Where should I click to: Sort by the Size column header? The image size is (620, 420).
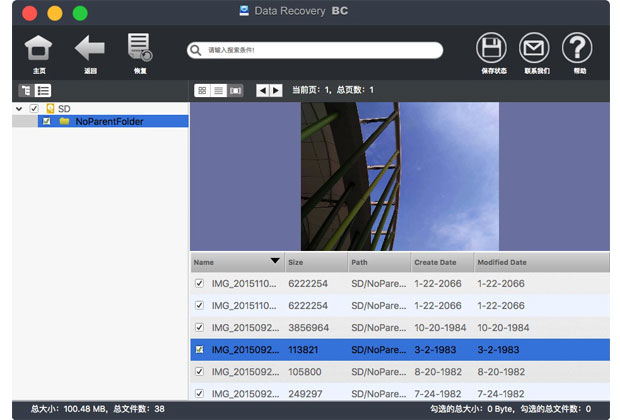pyautogui.click(x=316, y=262)
